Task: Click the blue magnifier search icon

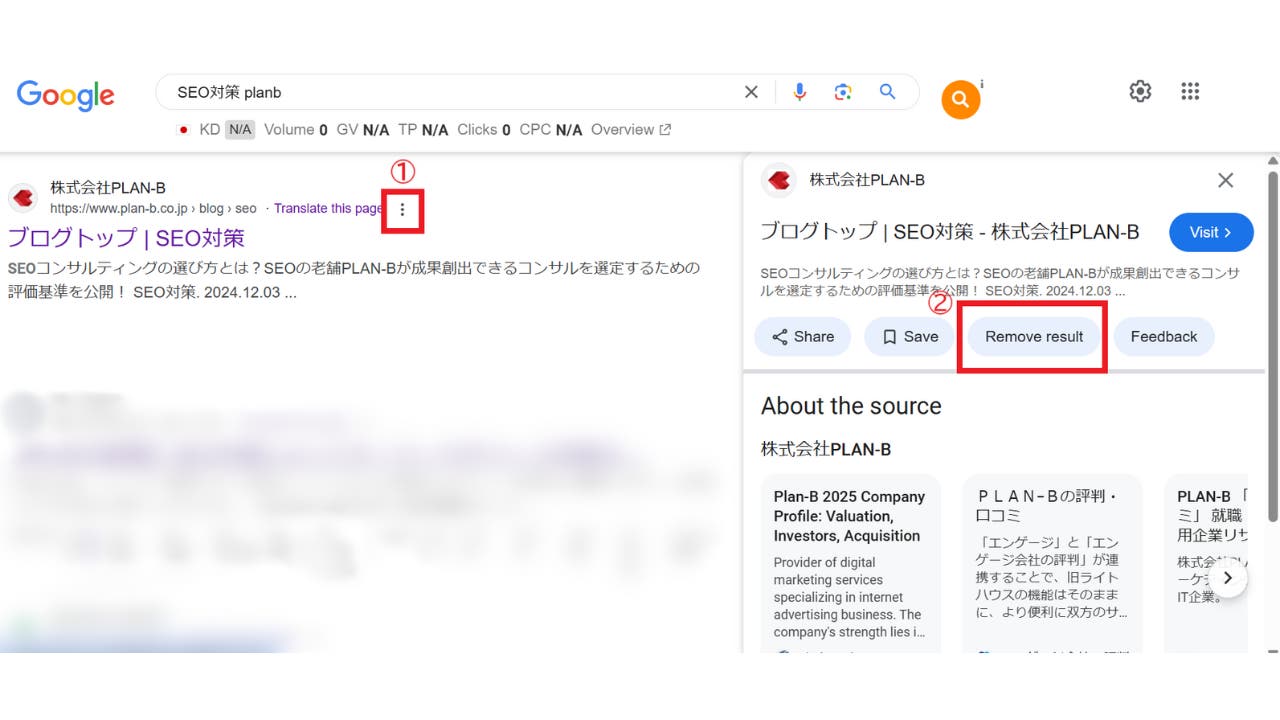Action: point(887,92)
